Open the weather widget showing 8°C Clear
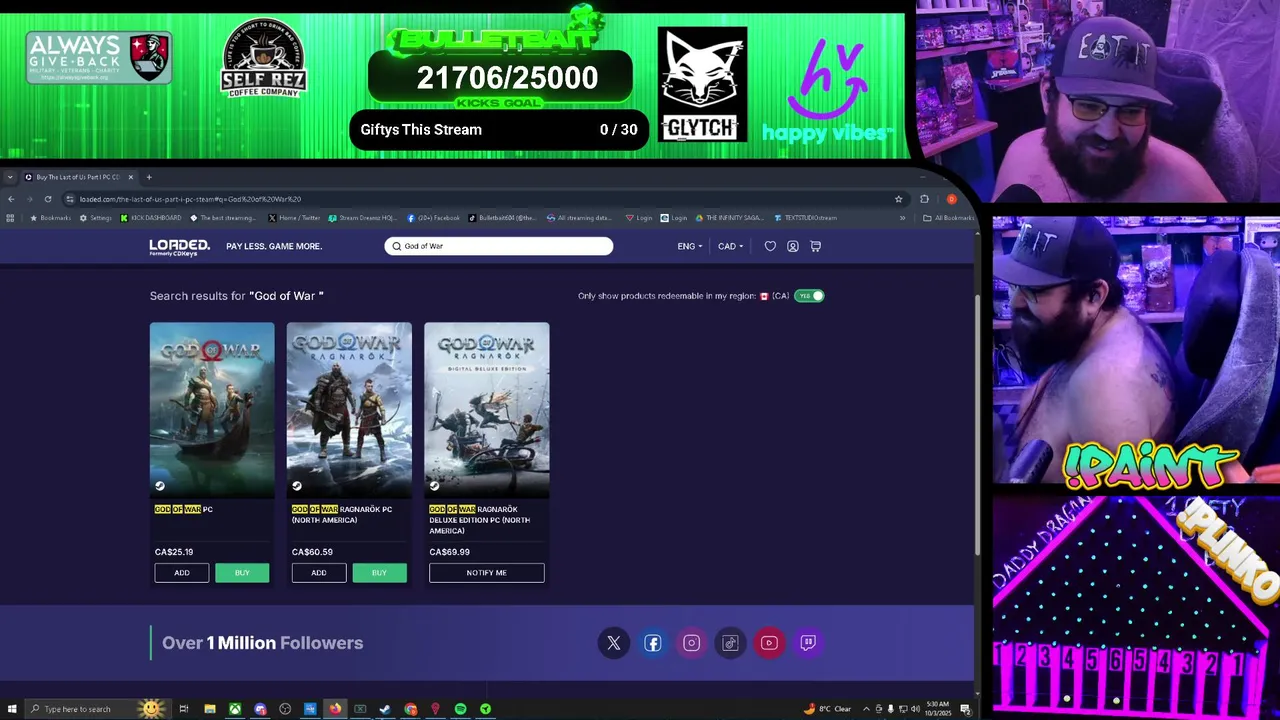Viewport: 1280px width, 720px height. coord(828,709)
